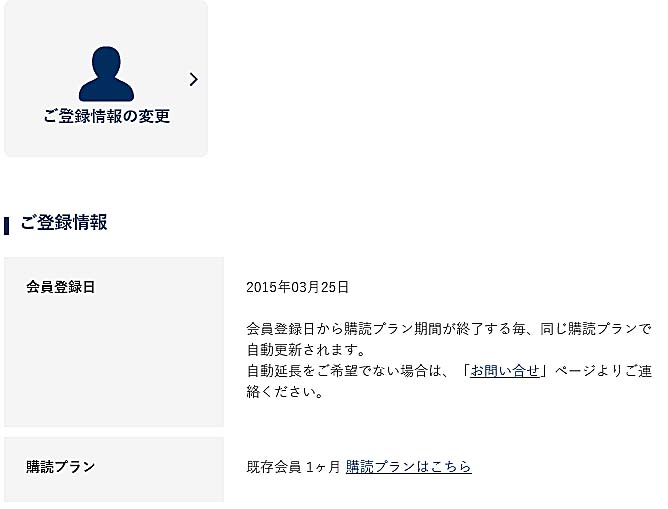Open the お問い合せ link

coord(505,371)
